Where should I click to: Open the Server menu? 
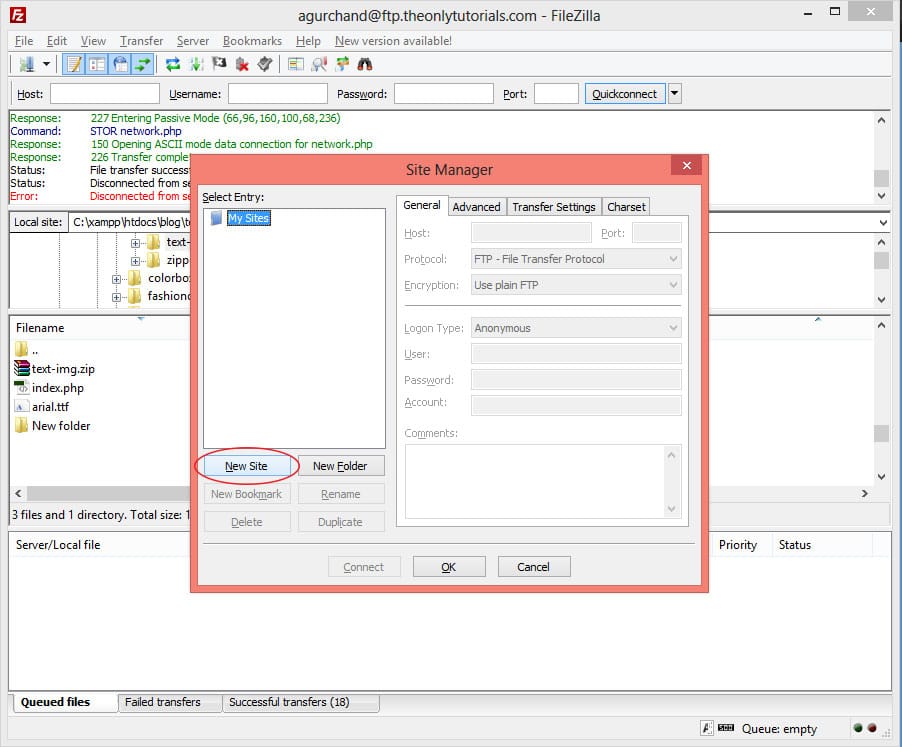[193, 41]
